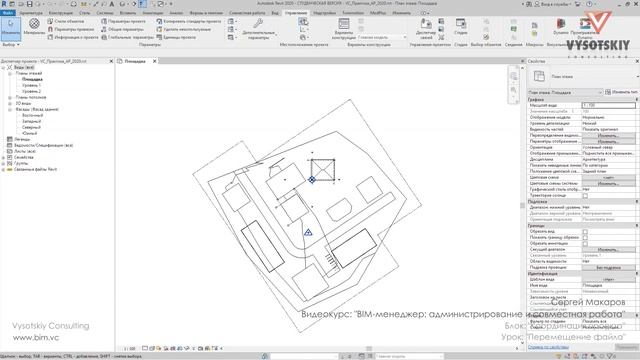Select Легенды in project browser
Viewport: 640px width, 360px height.
(22, 140)
